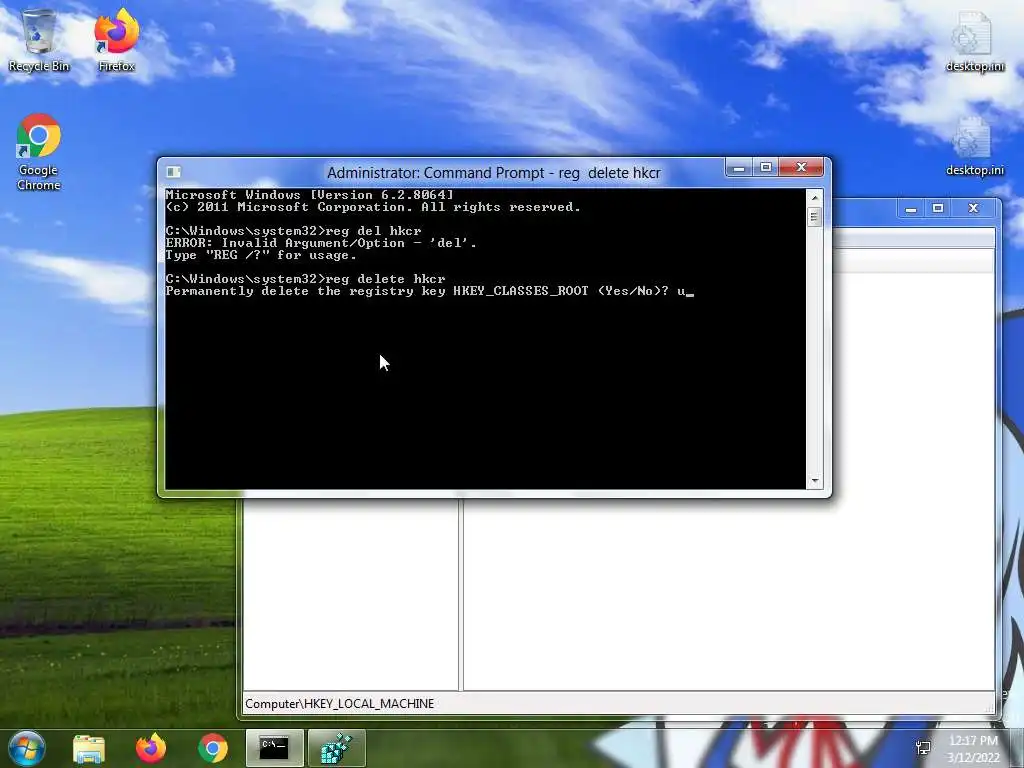The height and width of the screenshot is (768, 1024).
Task: Click the Command Prompt scrollbar up arrow
Action: tap(814, 197)
